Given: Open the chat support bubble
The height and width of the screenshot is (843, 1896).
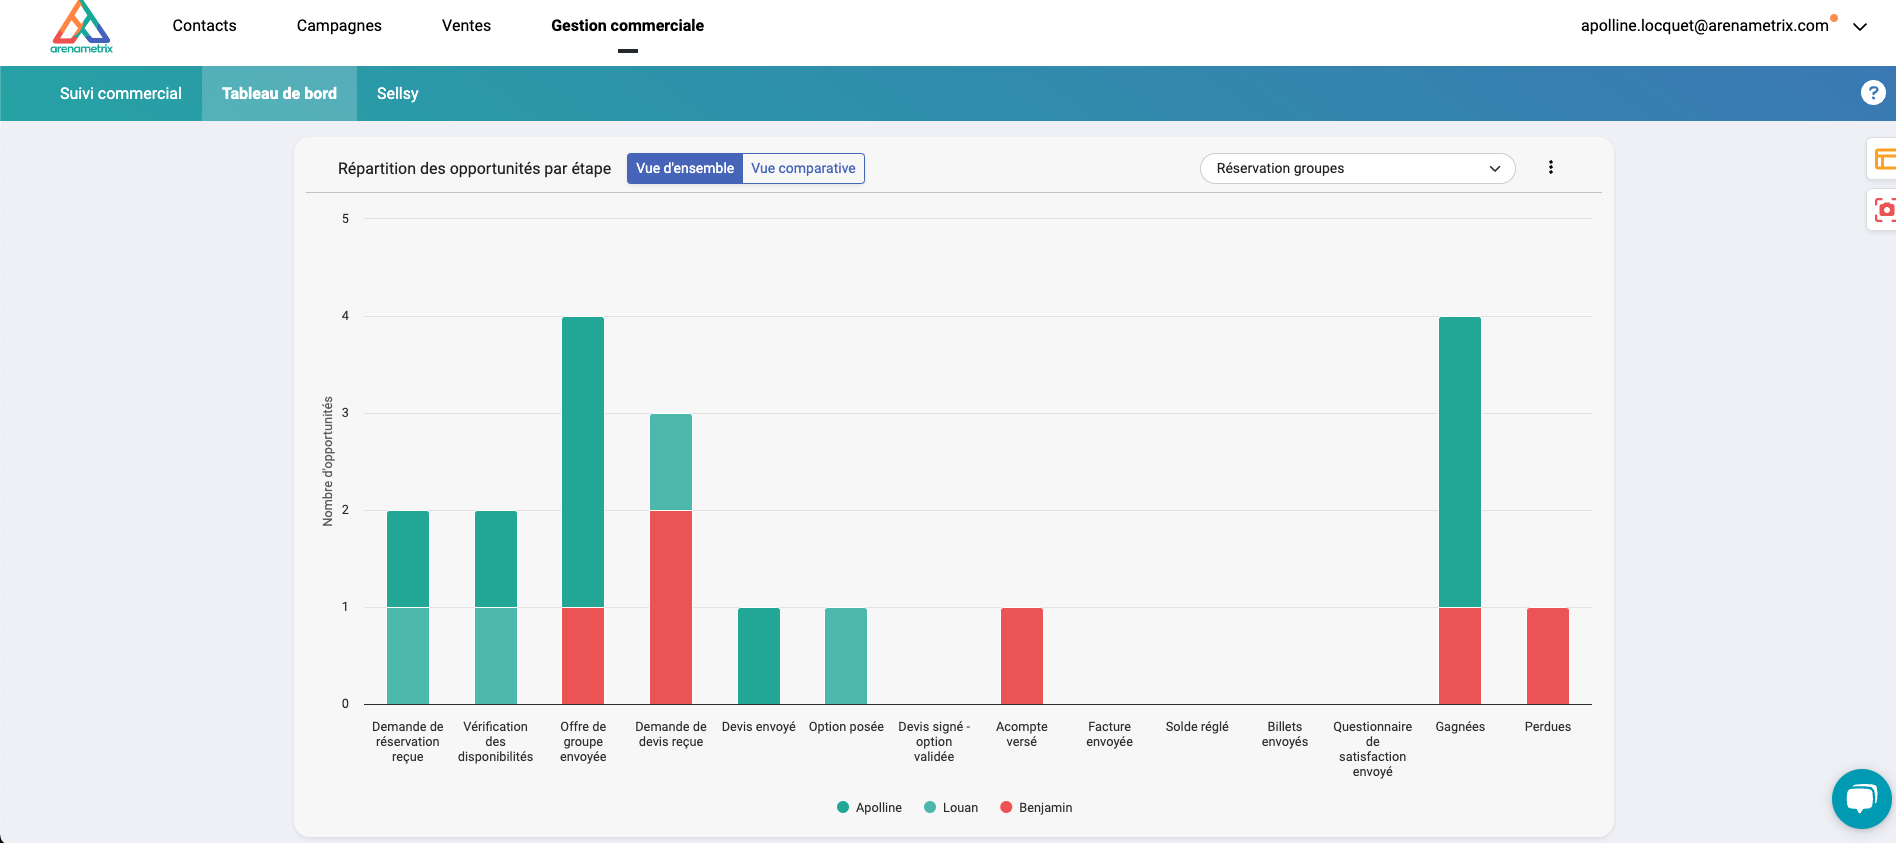Looking at the screenshot, I should click(1861, 798).
